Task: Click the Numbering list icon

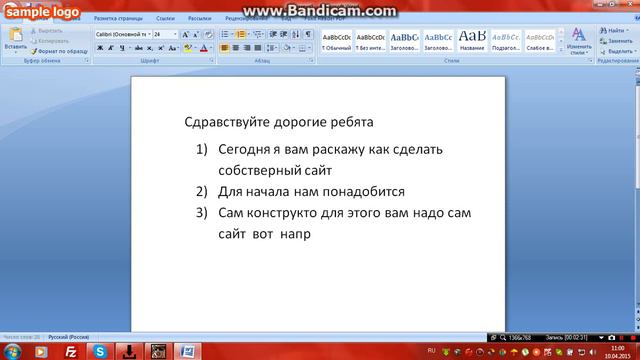Action: tap(240, 35)
